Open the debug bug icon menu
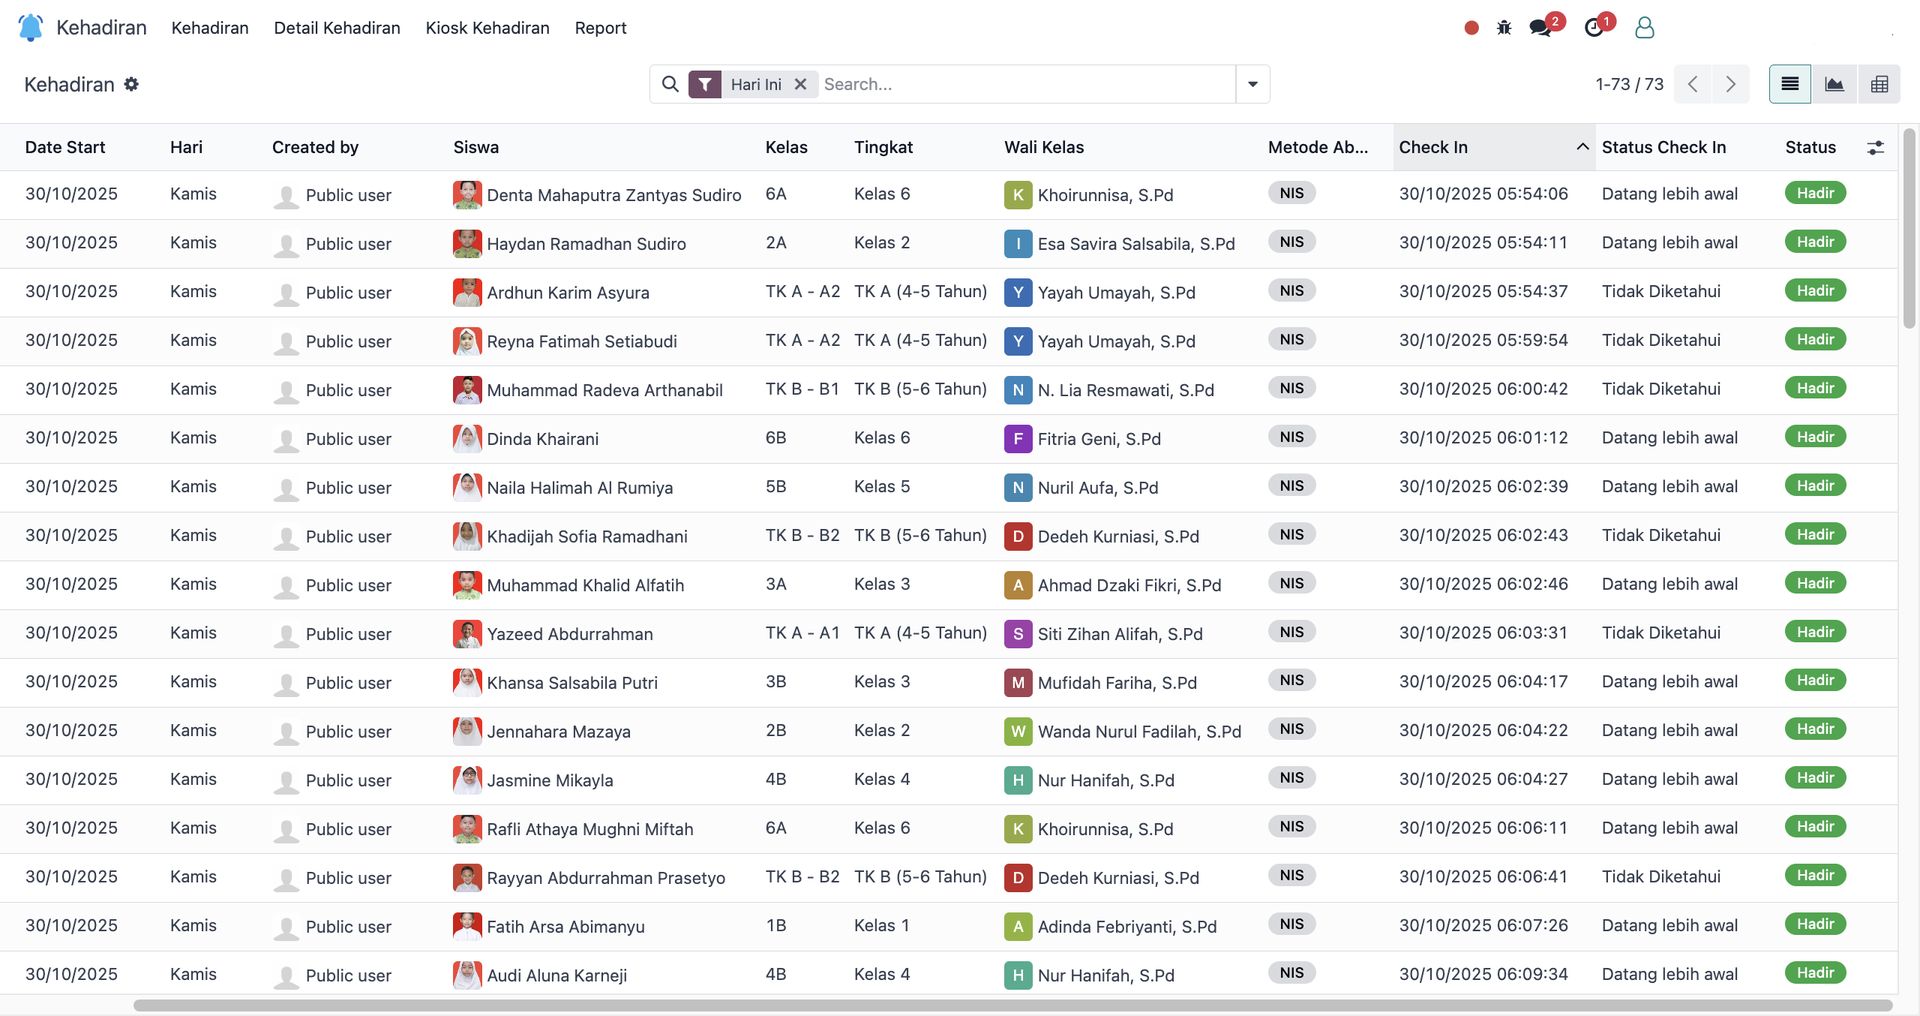The image size is (1920, 1016). [x=1504, y=28]
